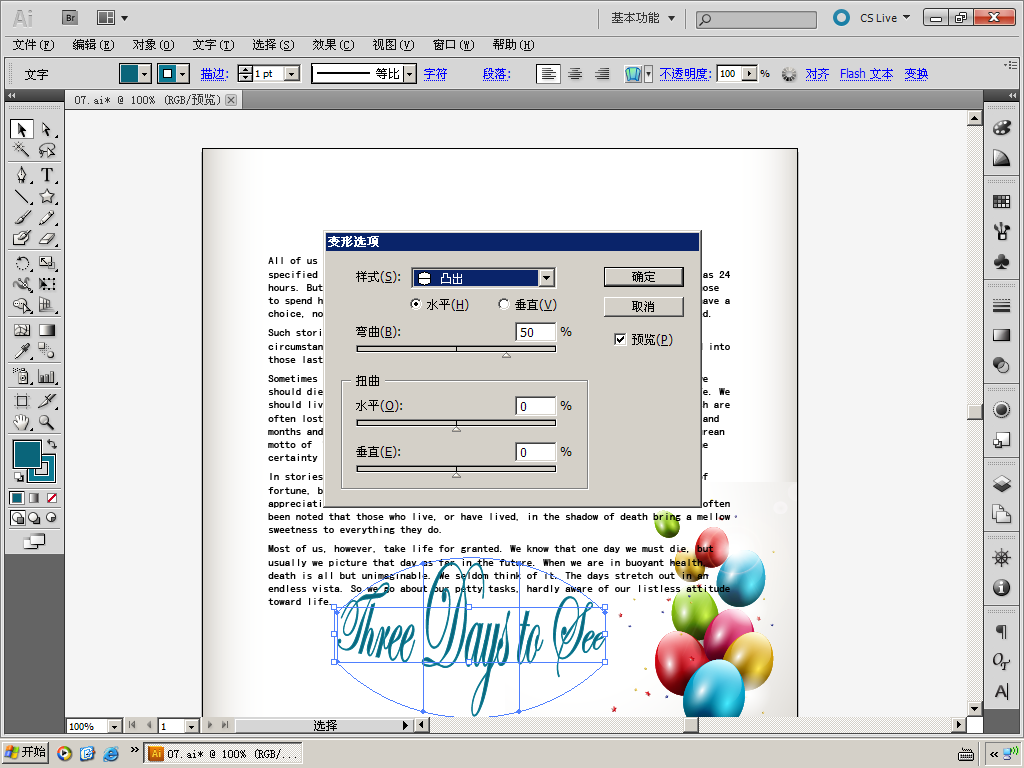Viewport: 1024px width, 768px height.
Task: Switch to Draw Behind mode
Action: point(34,518)
